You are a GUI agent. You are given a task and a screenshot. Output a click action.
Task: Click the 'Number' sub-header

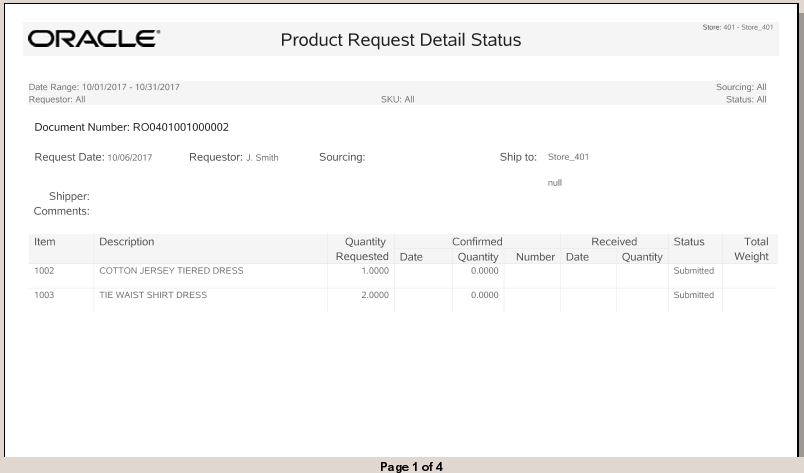(x=535, y=257)
